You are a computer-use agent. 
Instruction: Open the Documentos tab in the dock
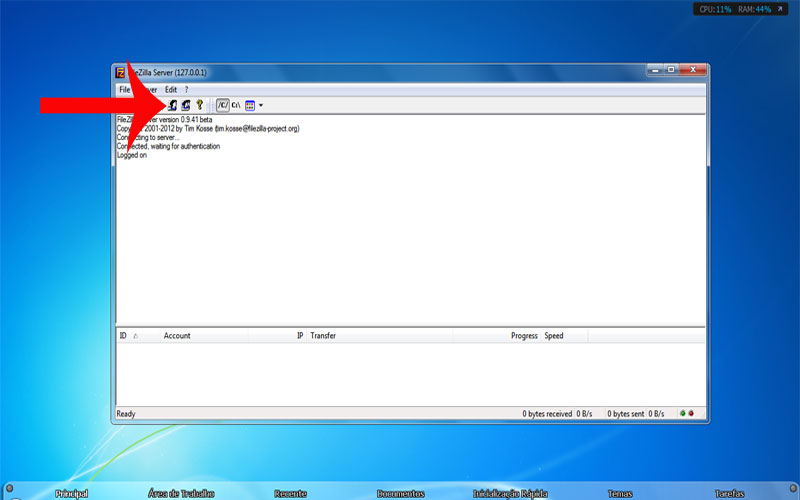click(x=401, y=493)
